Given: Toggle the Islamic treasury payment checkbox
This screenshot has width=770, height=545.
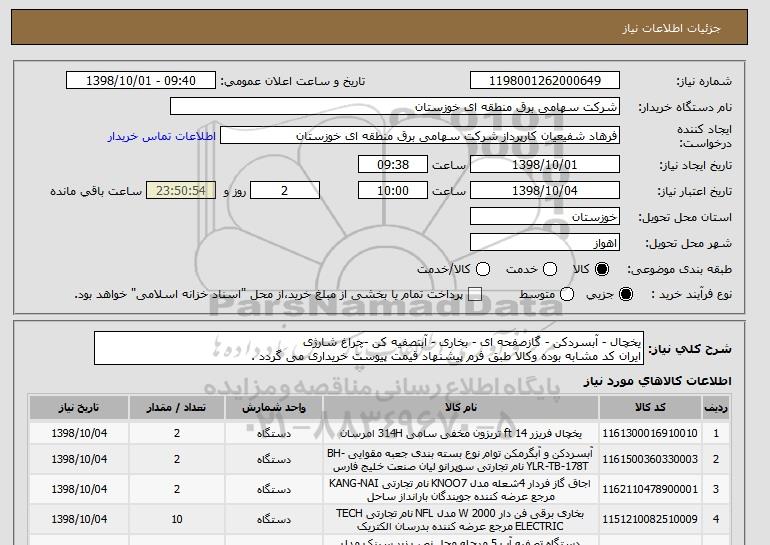Looking at the screenshot, I should (x=474, y=294).
